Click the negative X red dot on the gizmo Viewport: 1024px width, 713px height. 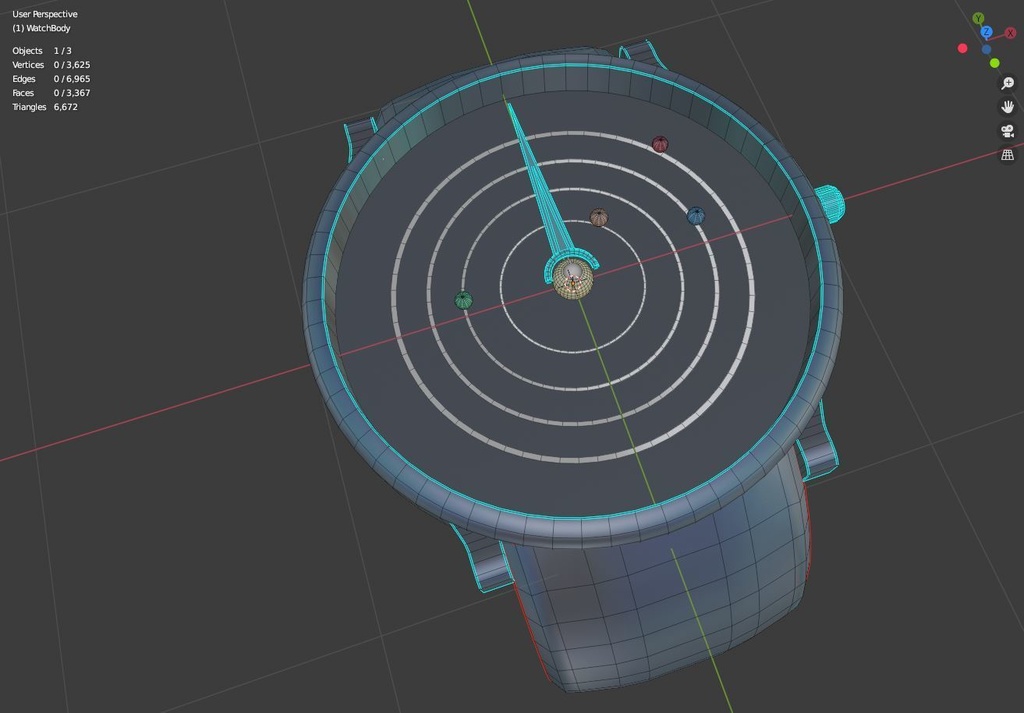[963, 48]
